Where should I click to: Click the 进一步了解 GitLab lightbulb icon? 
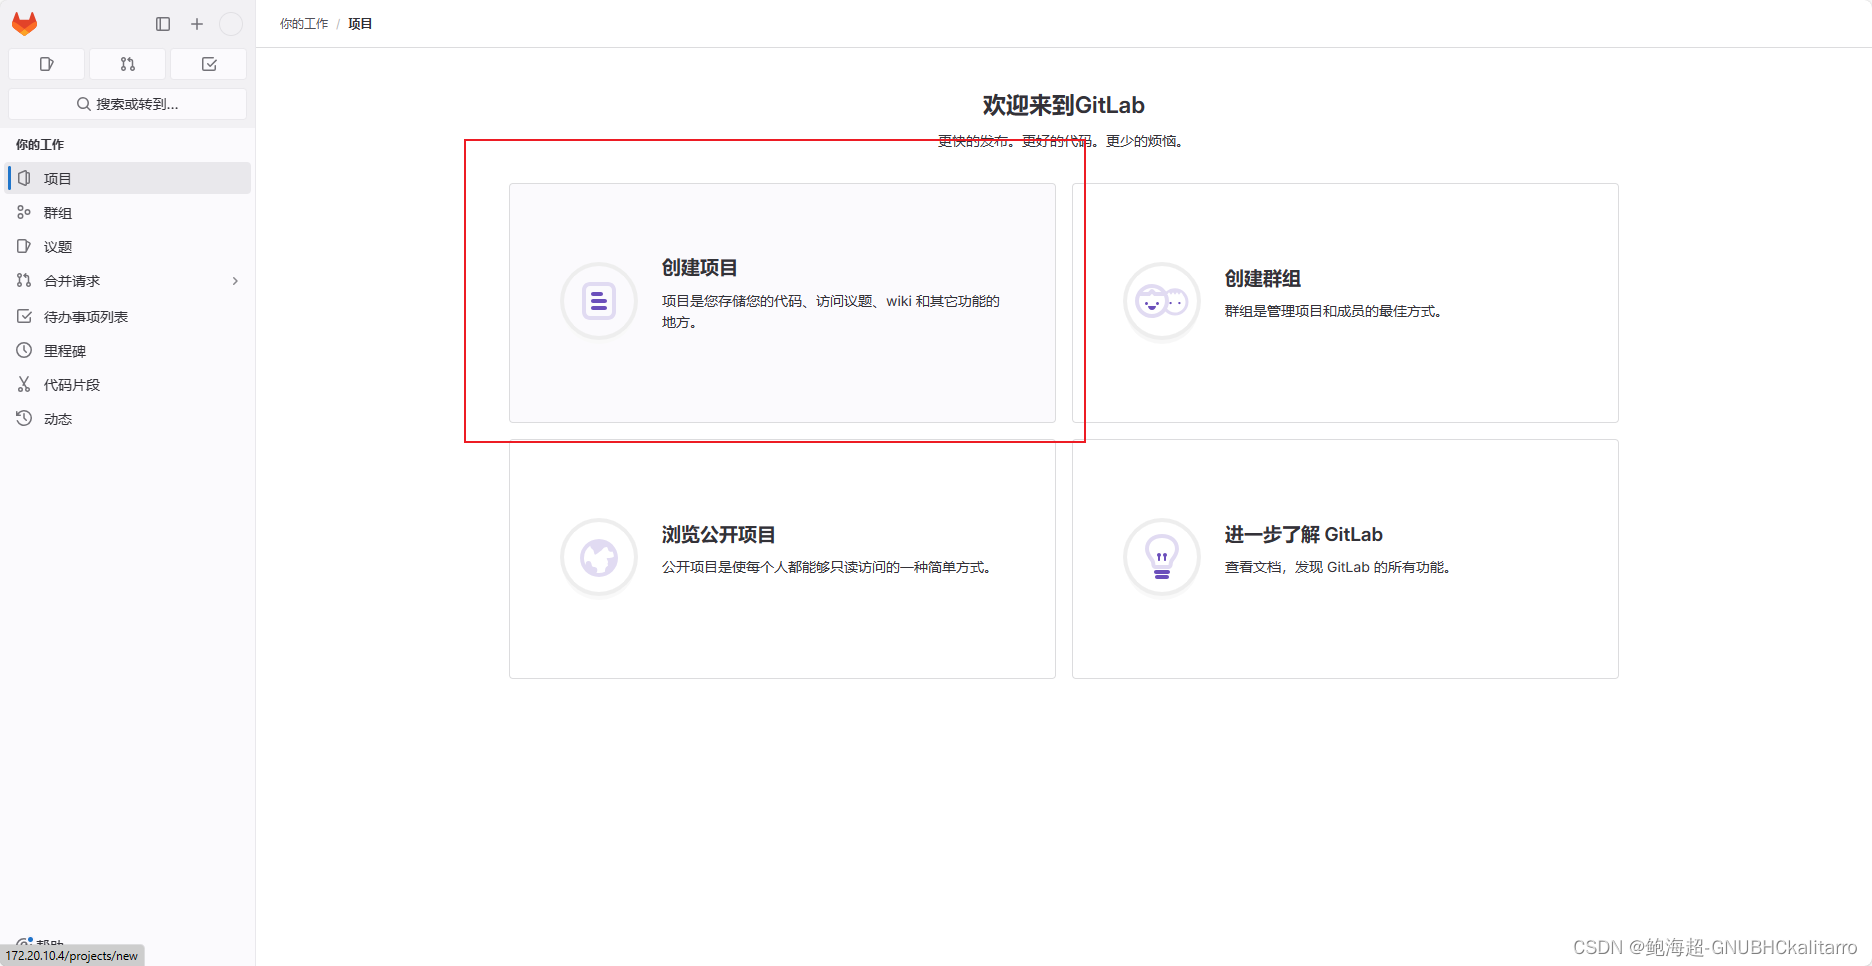tap(1162, 557)
